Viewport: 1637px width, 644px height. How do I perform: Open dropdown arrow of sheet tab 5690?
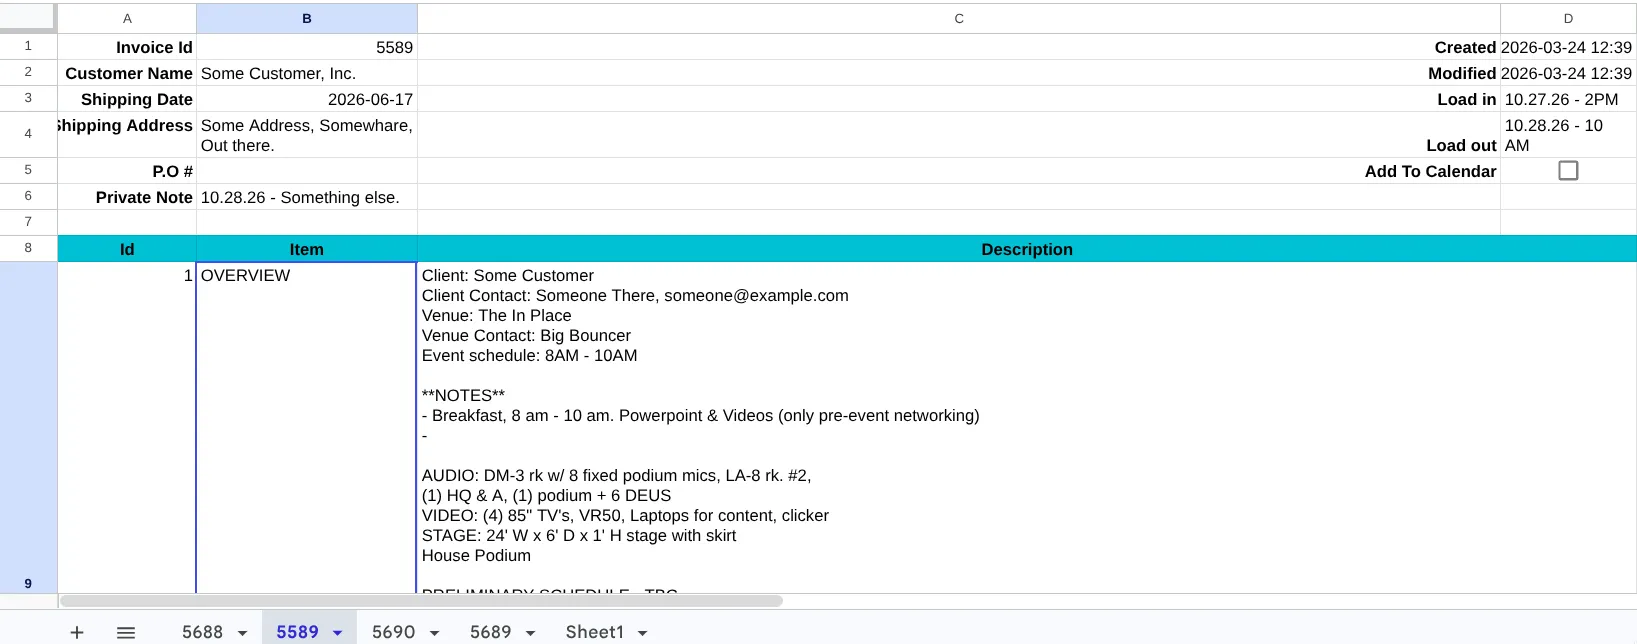coord(434,633)
